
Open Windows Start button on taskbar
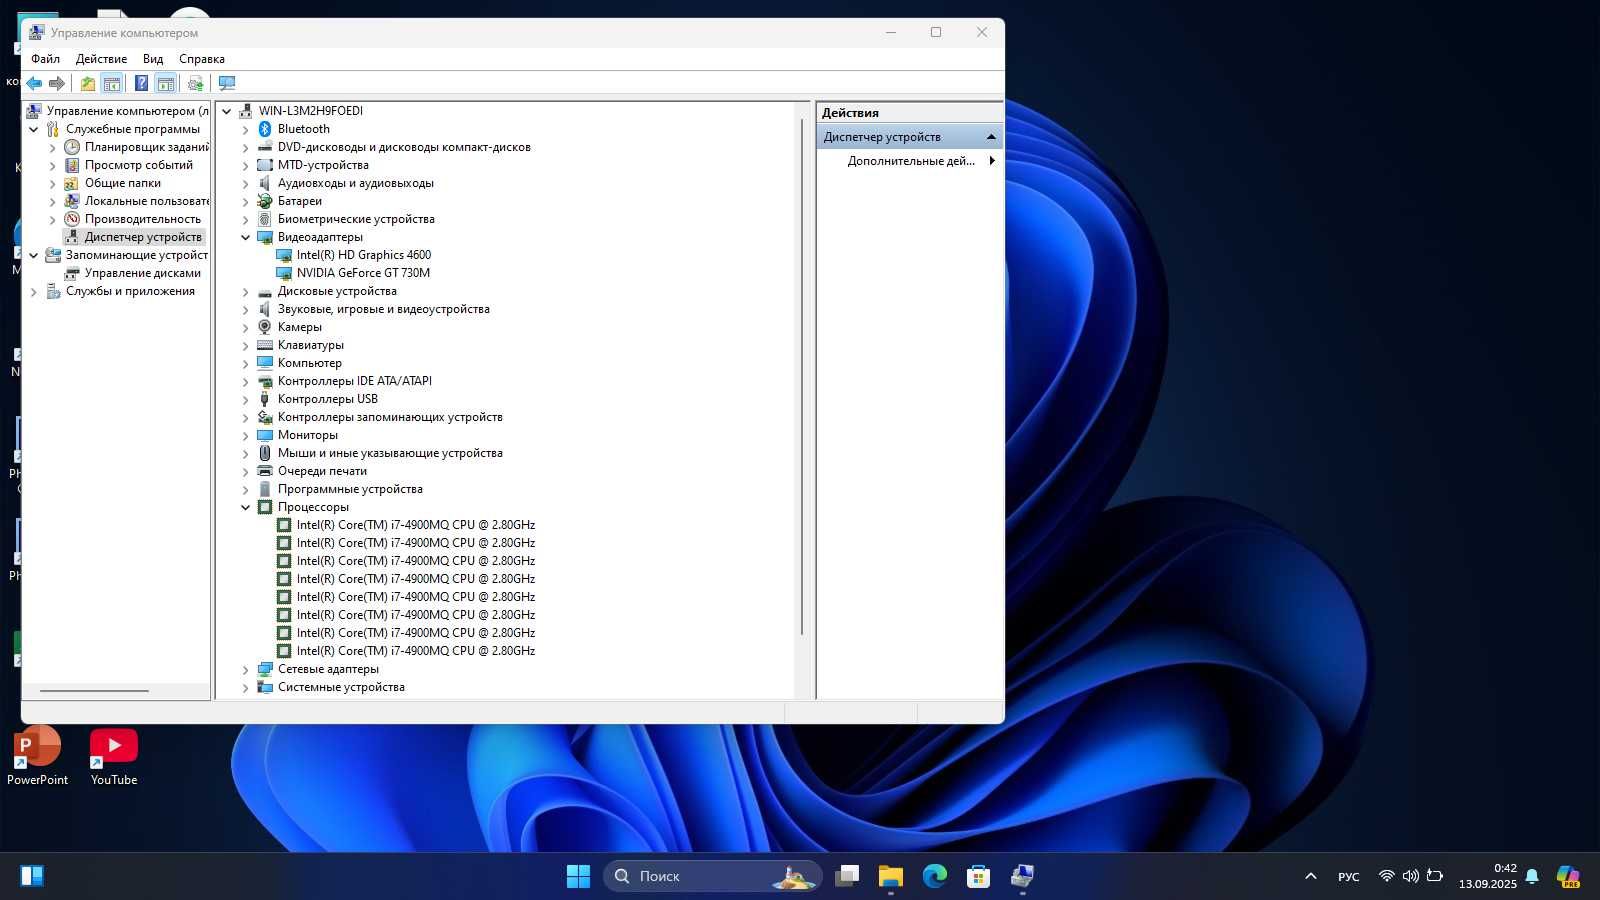tap(578, 876)
